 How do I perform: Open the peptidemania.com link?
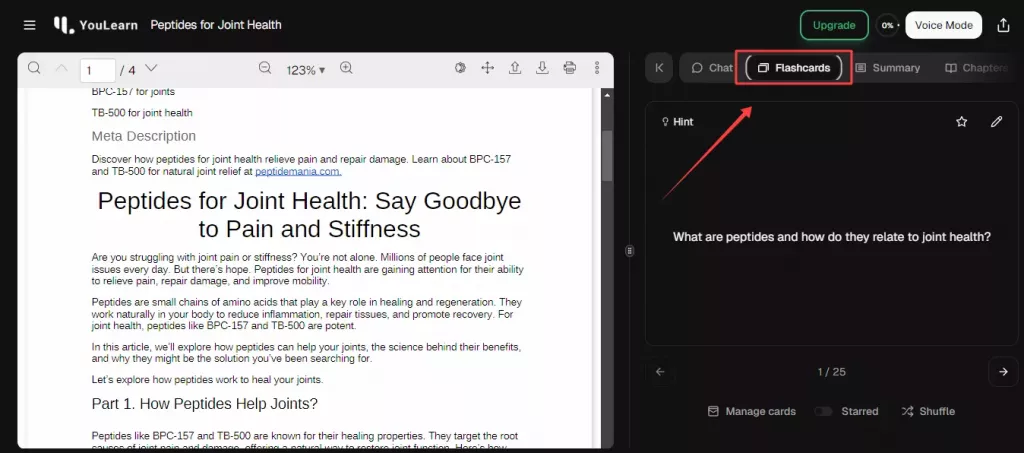pyautogui.click(x=298, y=172)
